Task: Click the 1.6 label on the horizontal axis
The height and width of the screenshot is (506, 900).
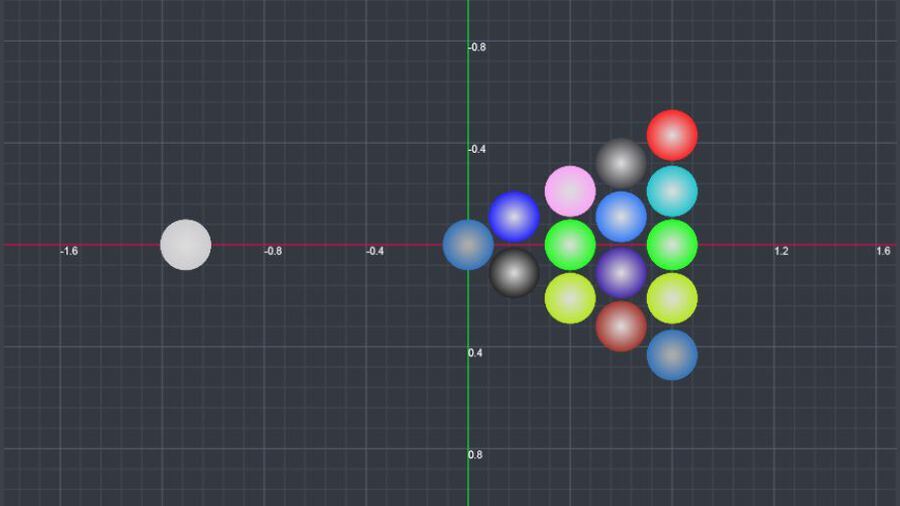Action: tap(883, 251)
